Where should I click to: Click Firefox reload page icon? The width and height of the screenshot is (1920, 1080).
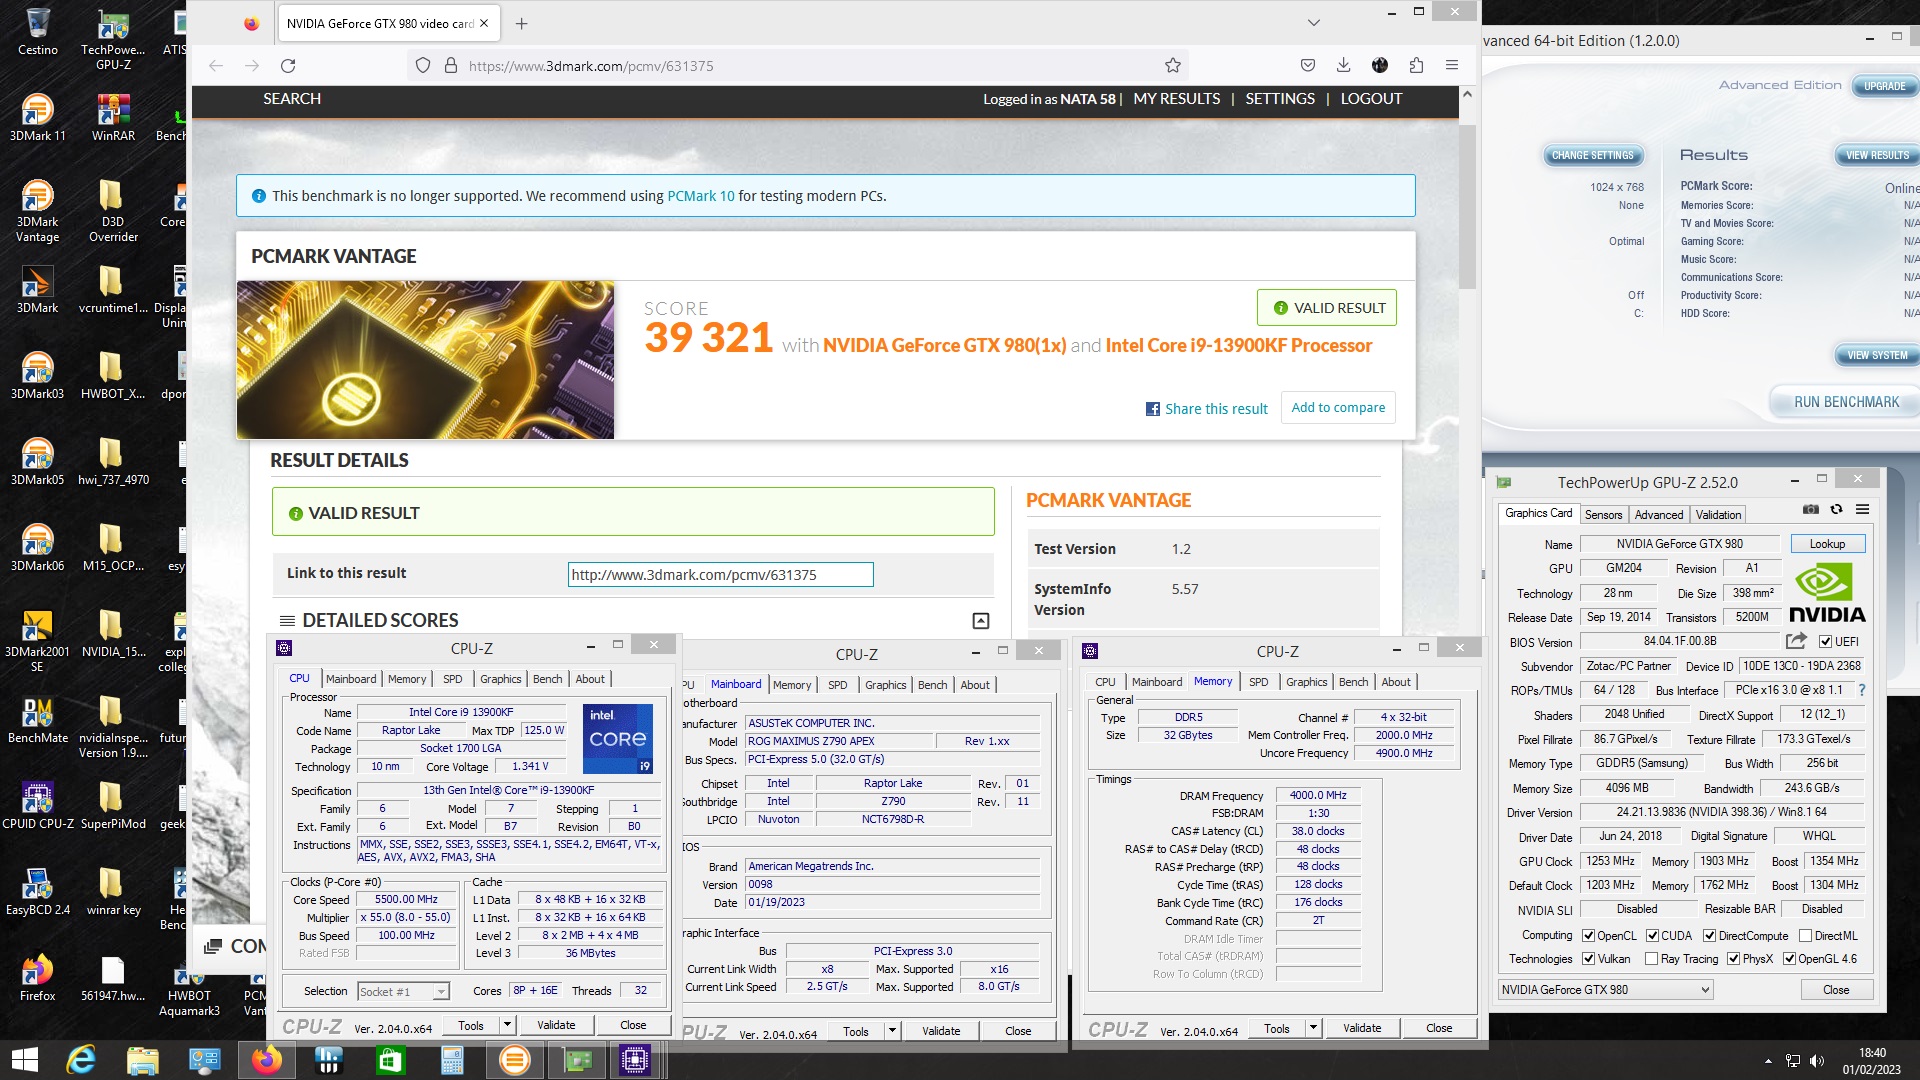click(288, 66)
